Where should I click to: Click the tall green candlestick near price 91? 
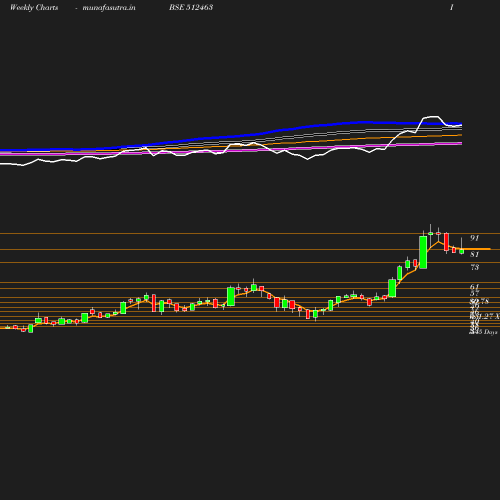point(423,252)
